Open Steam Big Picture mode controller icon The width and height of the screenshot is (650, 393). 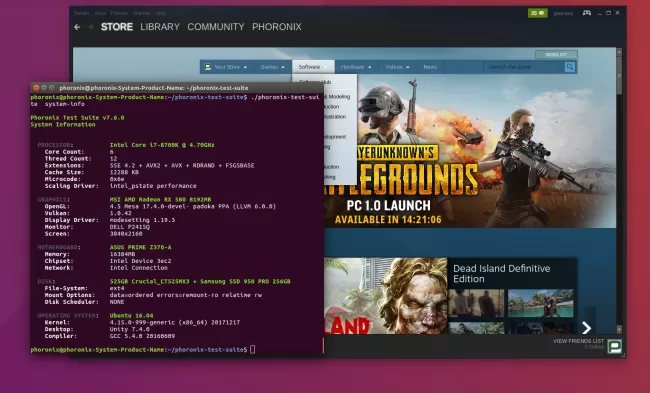tap(587, 13)
